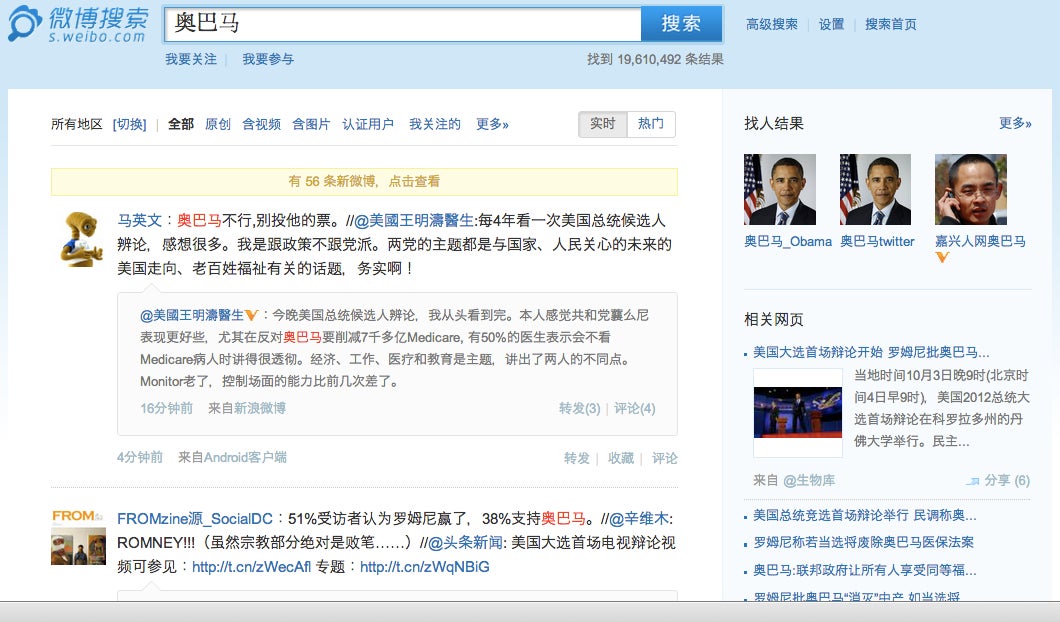Click the V badge under 嘉兴人网奥巴马

[x=942, y=258]
